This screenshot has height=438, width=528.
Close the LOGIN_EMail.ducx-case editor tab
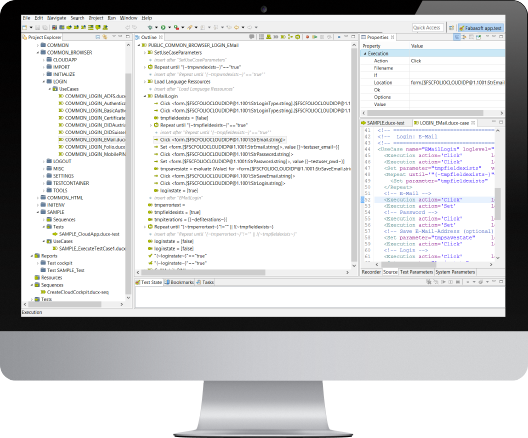coord(473,123)
